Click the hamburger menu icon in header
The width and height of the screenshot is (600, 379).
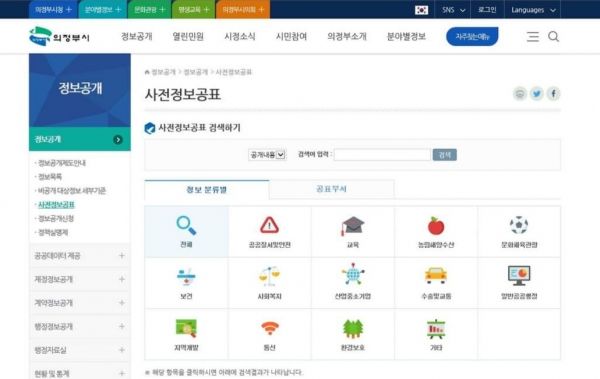[x=533, y=37]
